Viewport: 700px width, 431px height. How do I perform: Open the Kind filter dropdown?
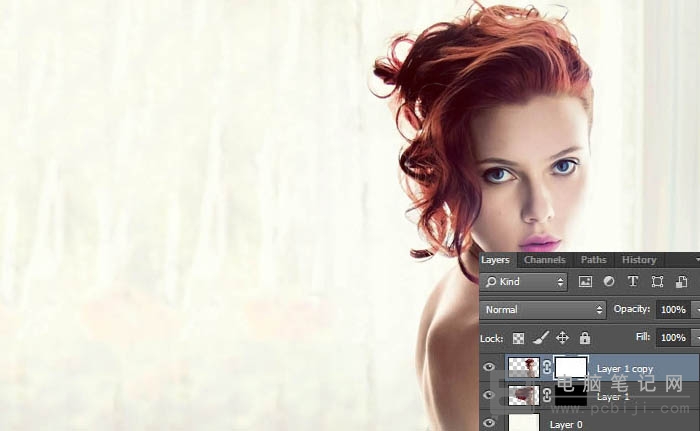524,282
